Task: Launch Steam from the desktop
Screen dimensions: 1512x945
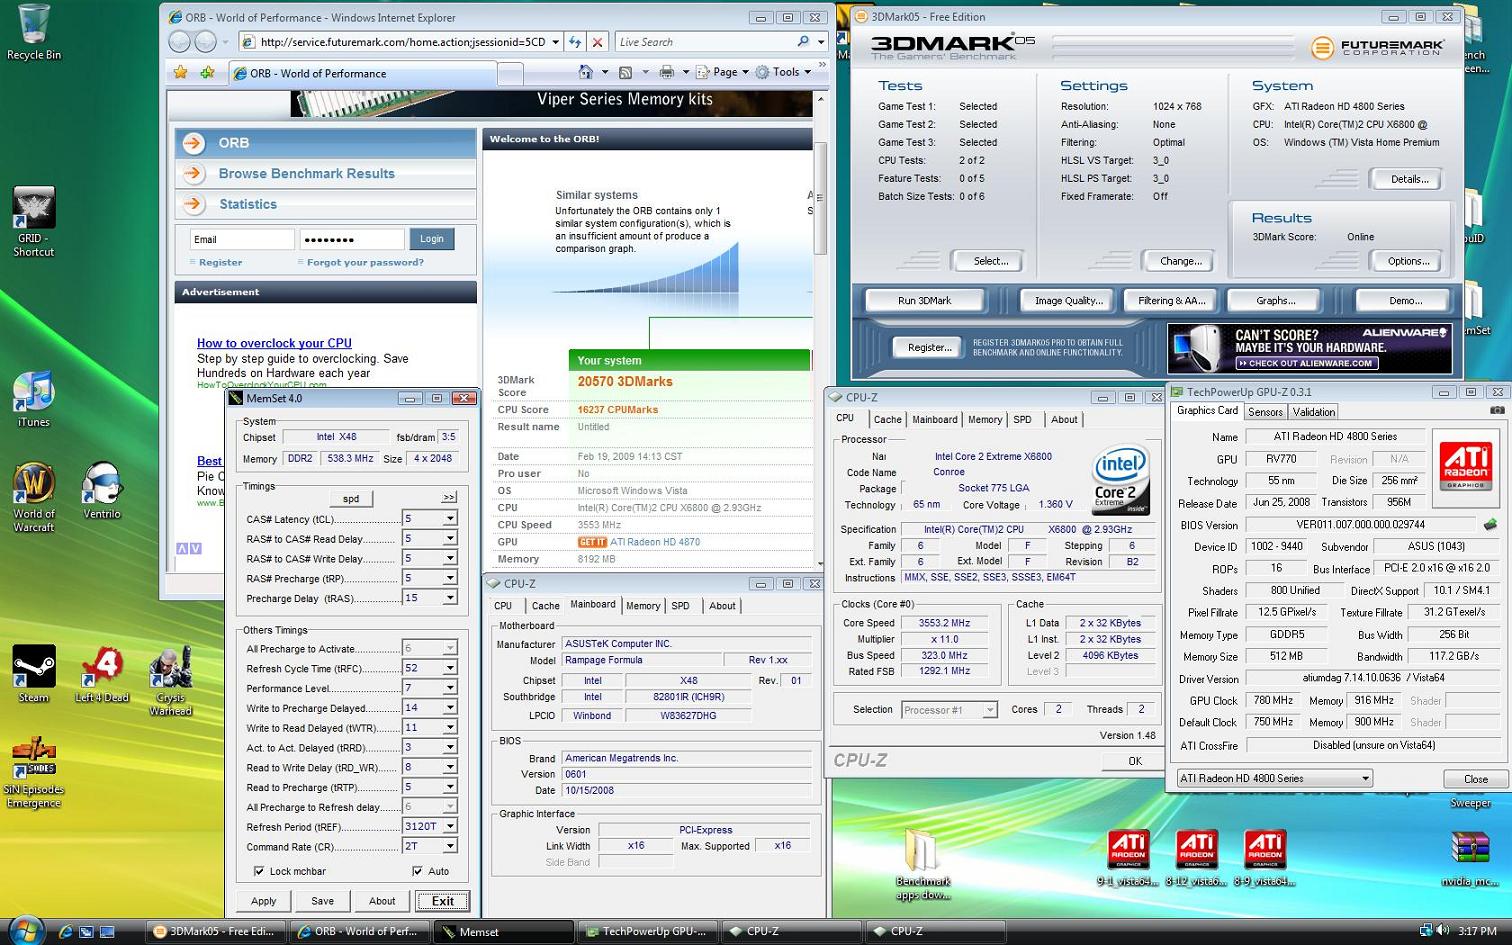Action: (x=33, y=673)
